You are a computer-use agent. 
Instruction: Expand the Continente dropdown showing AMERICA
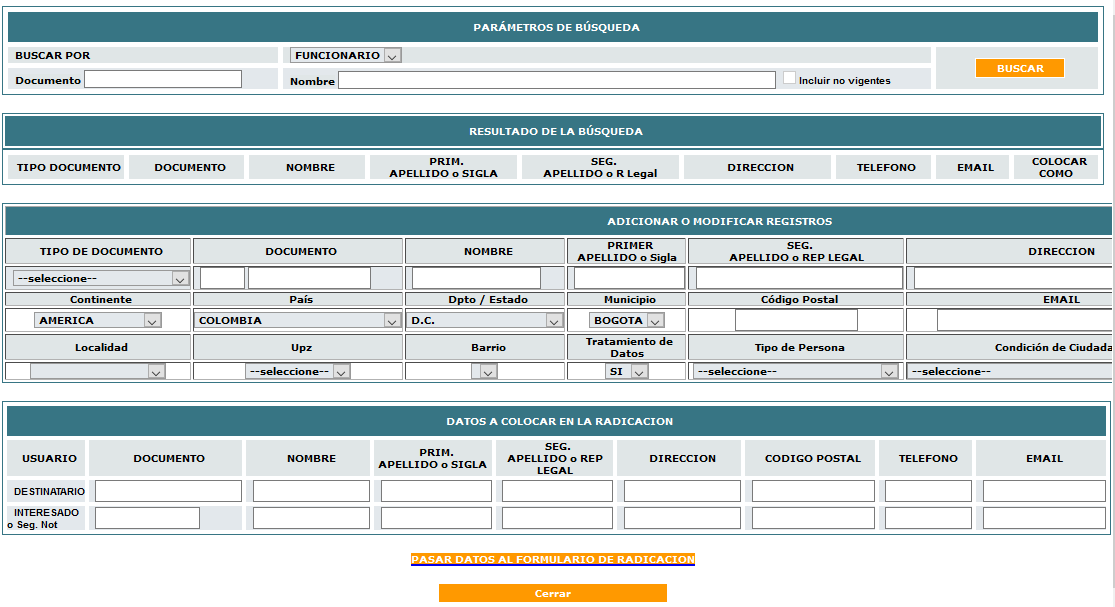click(x=97, y=321)
